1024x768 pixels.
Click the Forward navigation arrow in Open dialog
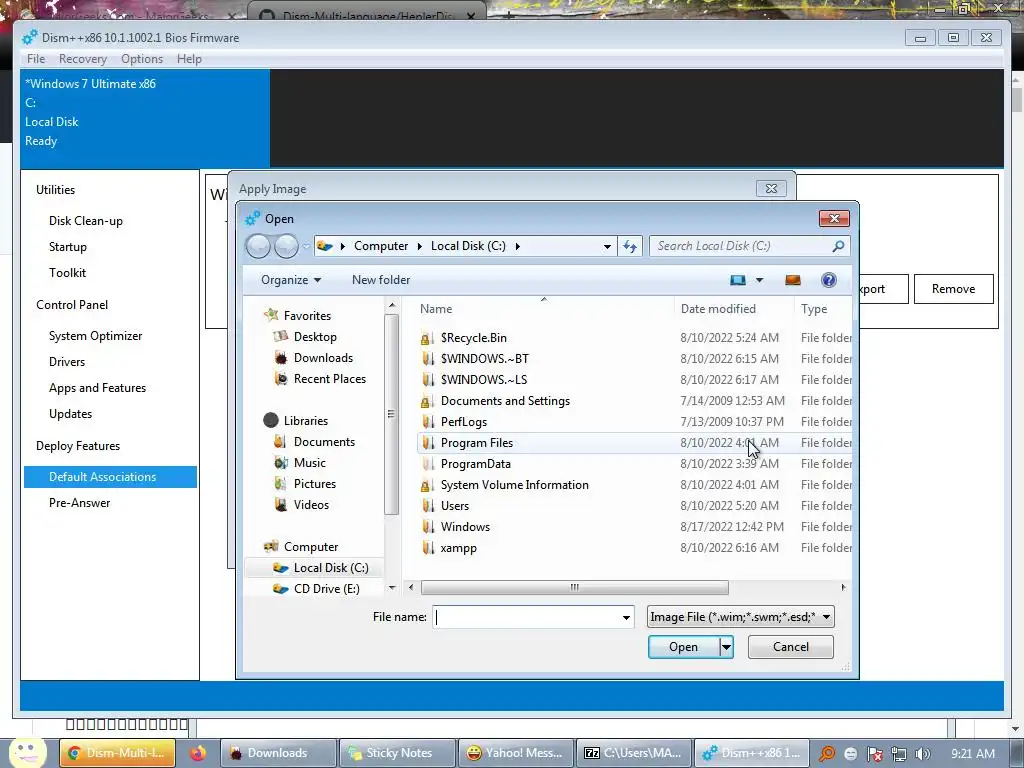(286, 246)
